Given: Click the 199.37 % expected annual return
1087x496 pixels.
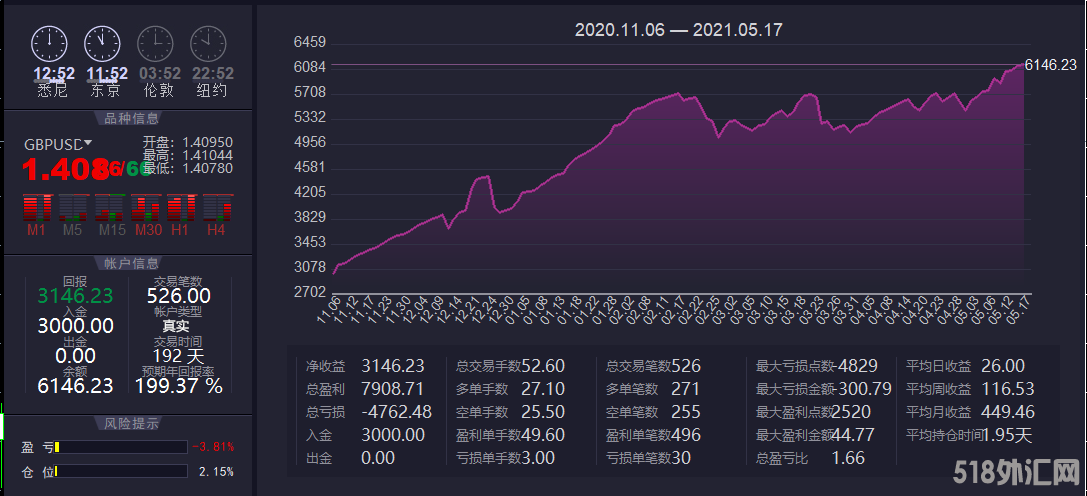Looking at the screenshot, I should tap(179, 386).
